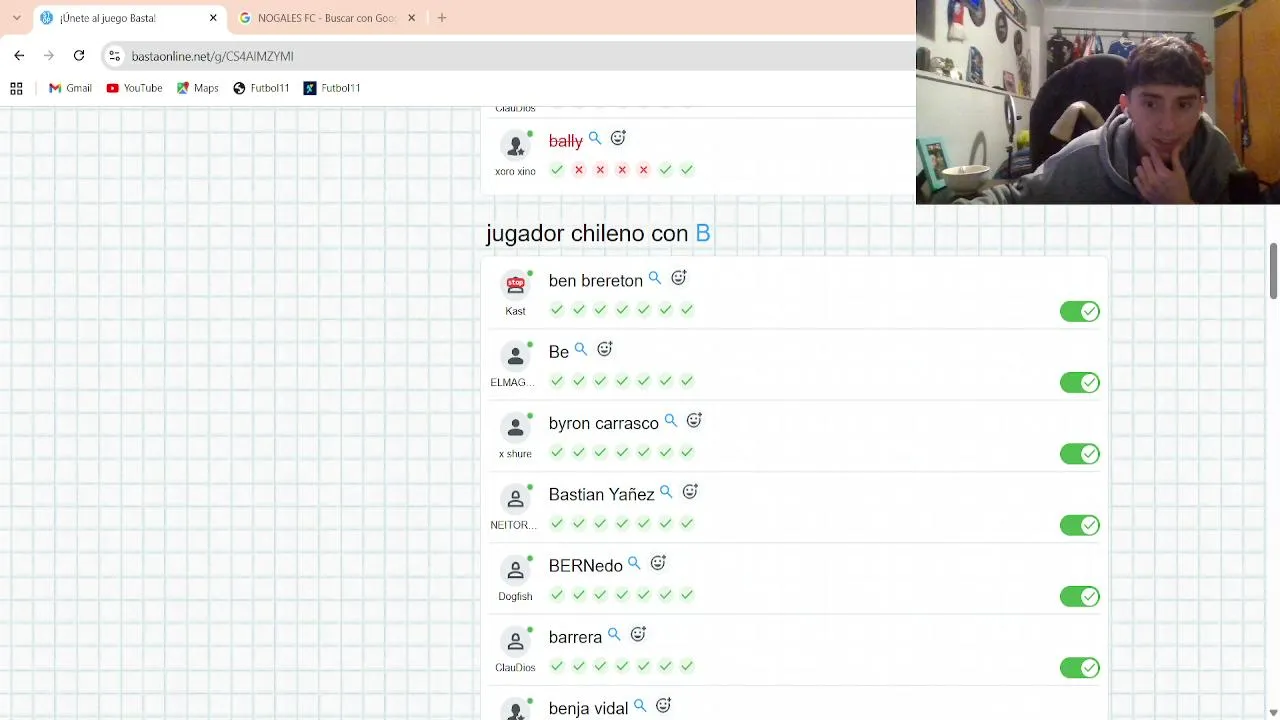Screen dimensions: 1280x720
Task: Search the struck-out answer 'bally' with magnifier
Action: coord(595,138)
